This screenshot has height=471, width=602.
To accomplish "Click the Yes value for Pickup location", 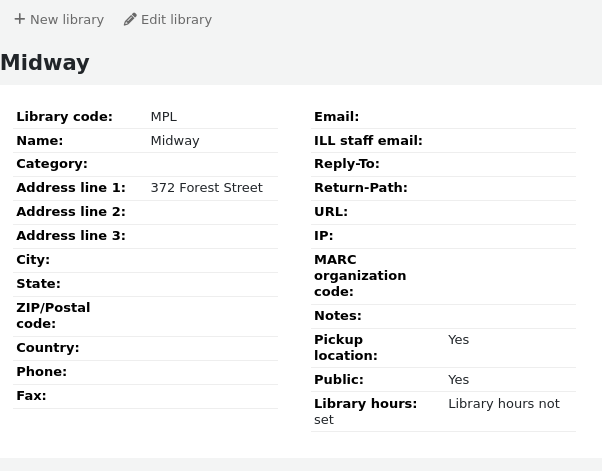I will 458,340.
